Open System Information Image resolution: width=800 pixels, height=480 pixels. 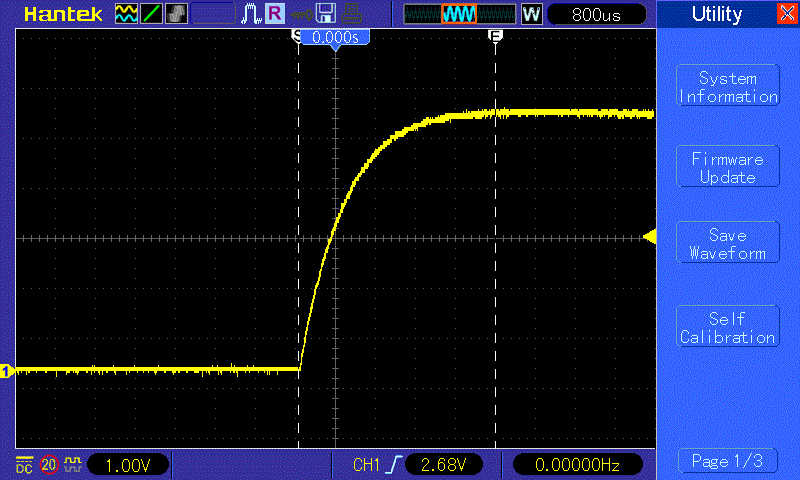pos(727,87)
